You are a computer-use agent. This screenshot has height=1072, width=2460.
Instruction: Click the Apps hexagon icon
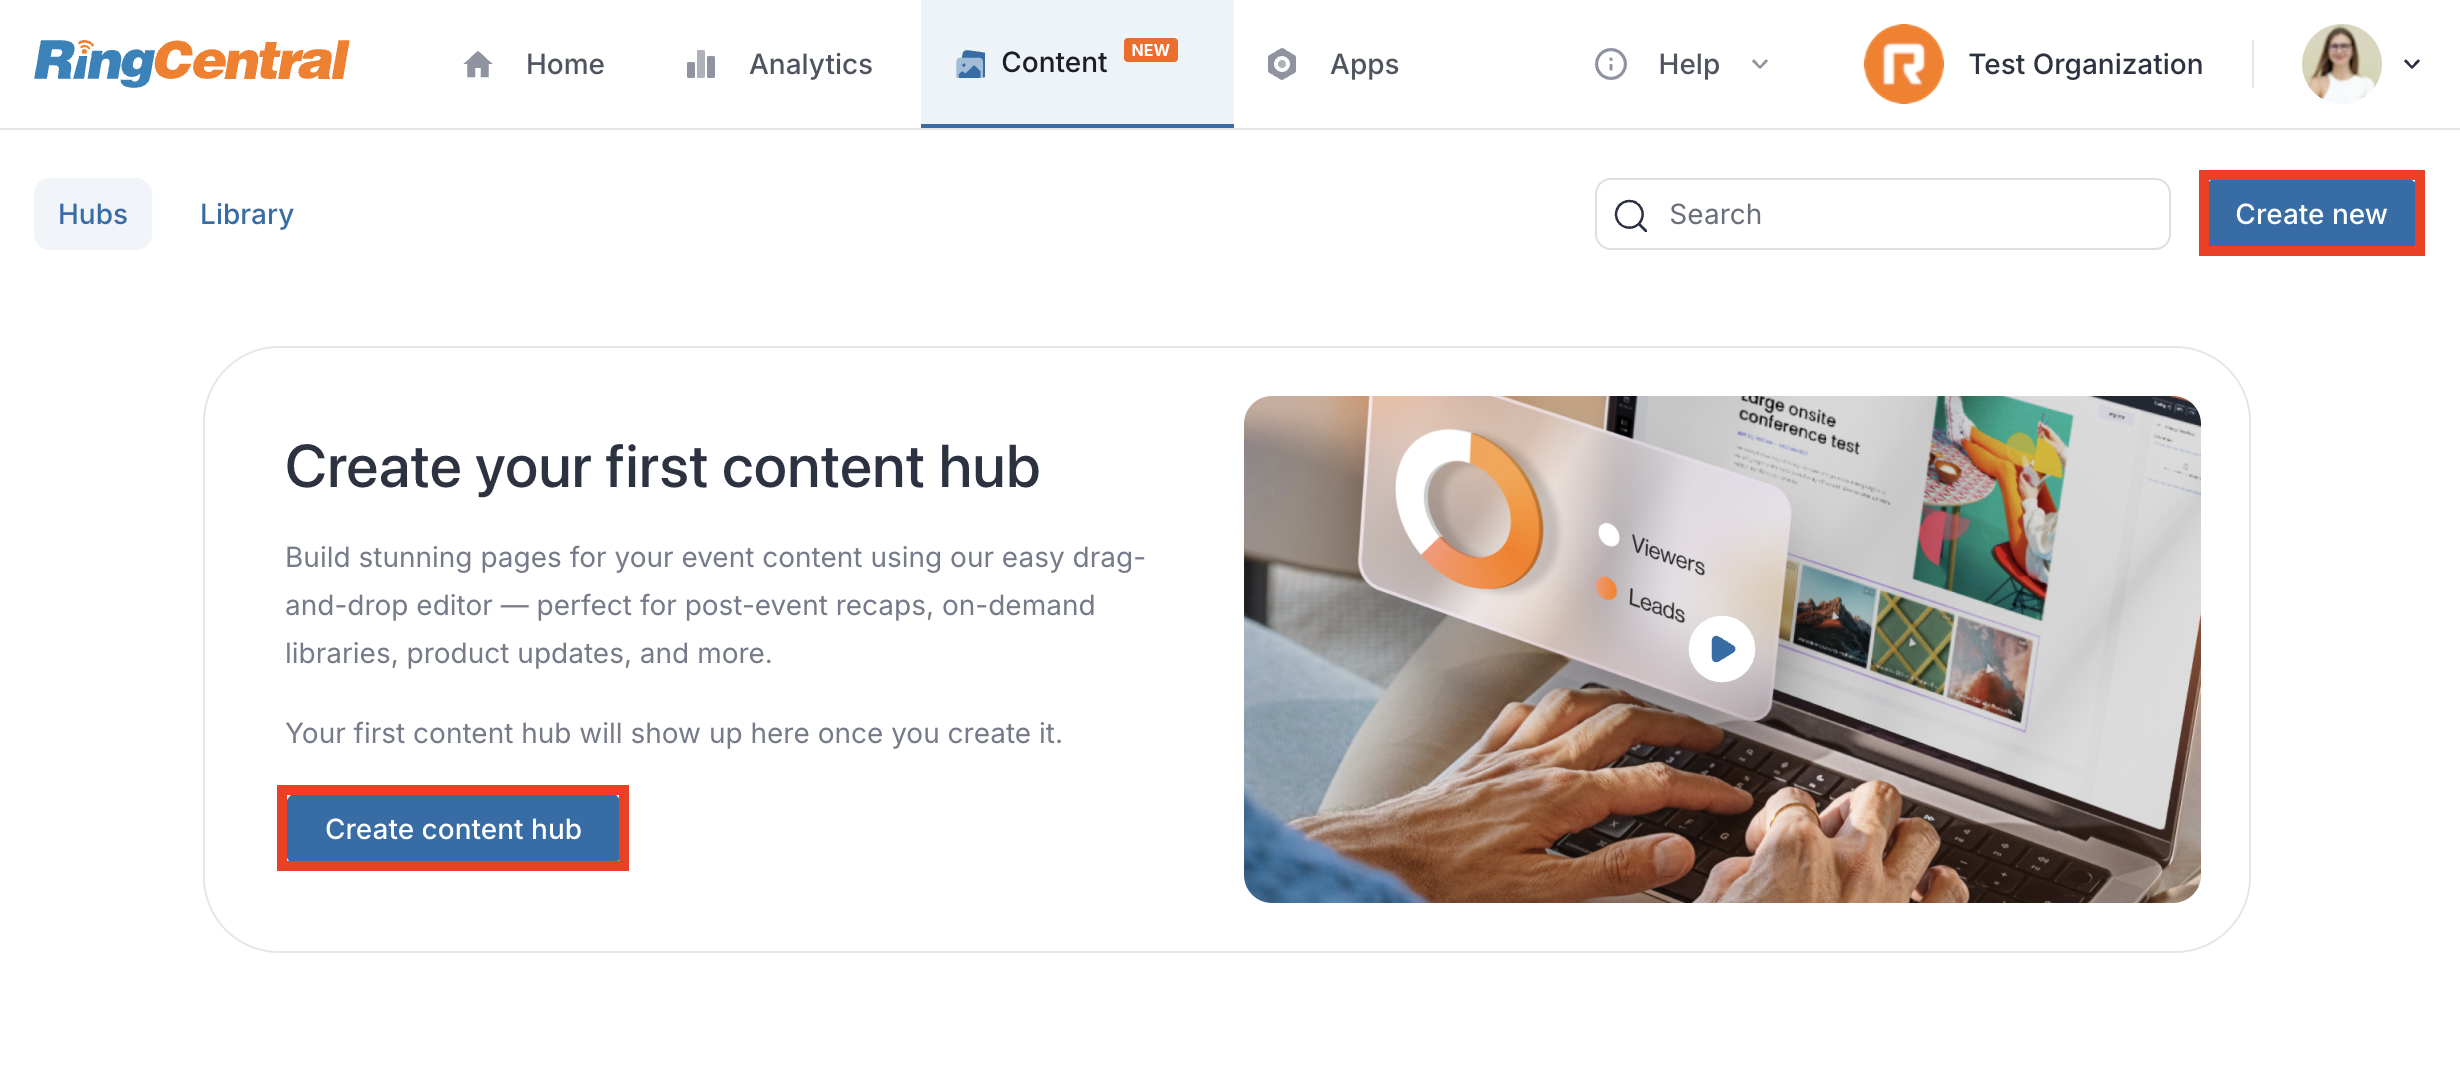1282,64
